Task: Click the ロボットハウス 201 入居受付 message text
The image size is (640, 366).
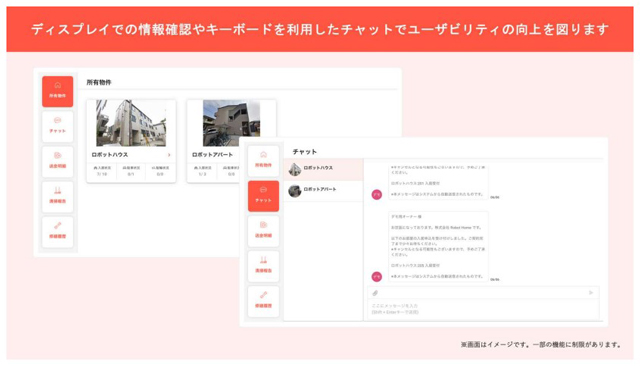Action: click(x=415, y=184)
